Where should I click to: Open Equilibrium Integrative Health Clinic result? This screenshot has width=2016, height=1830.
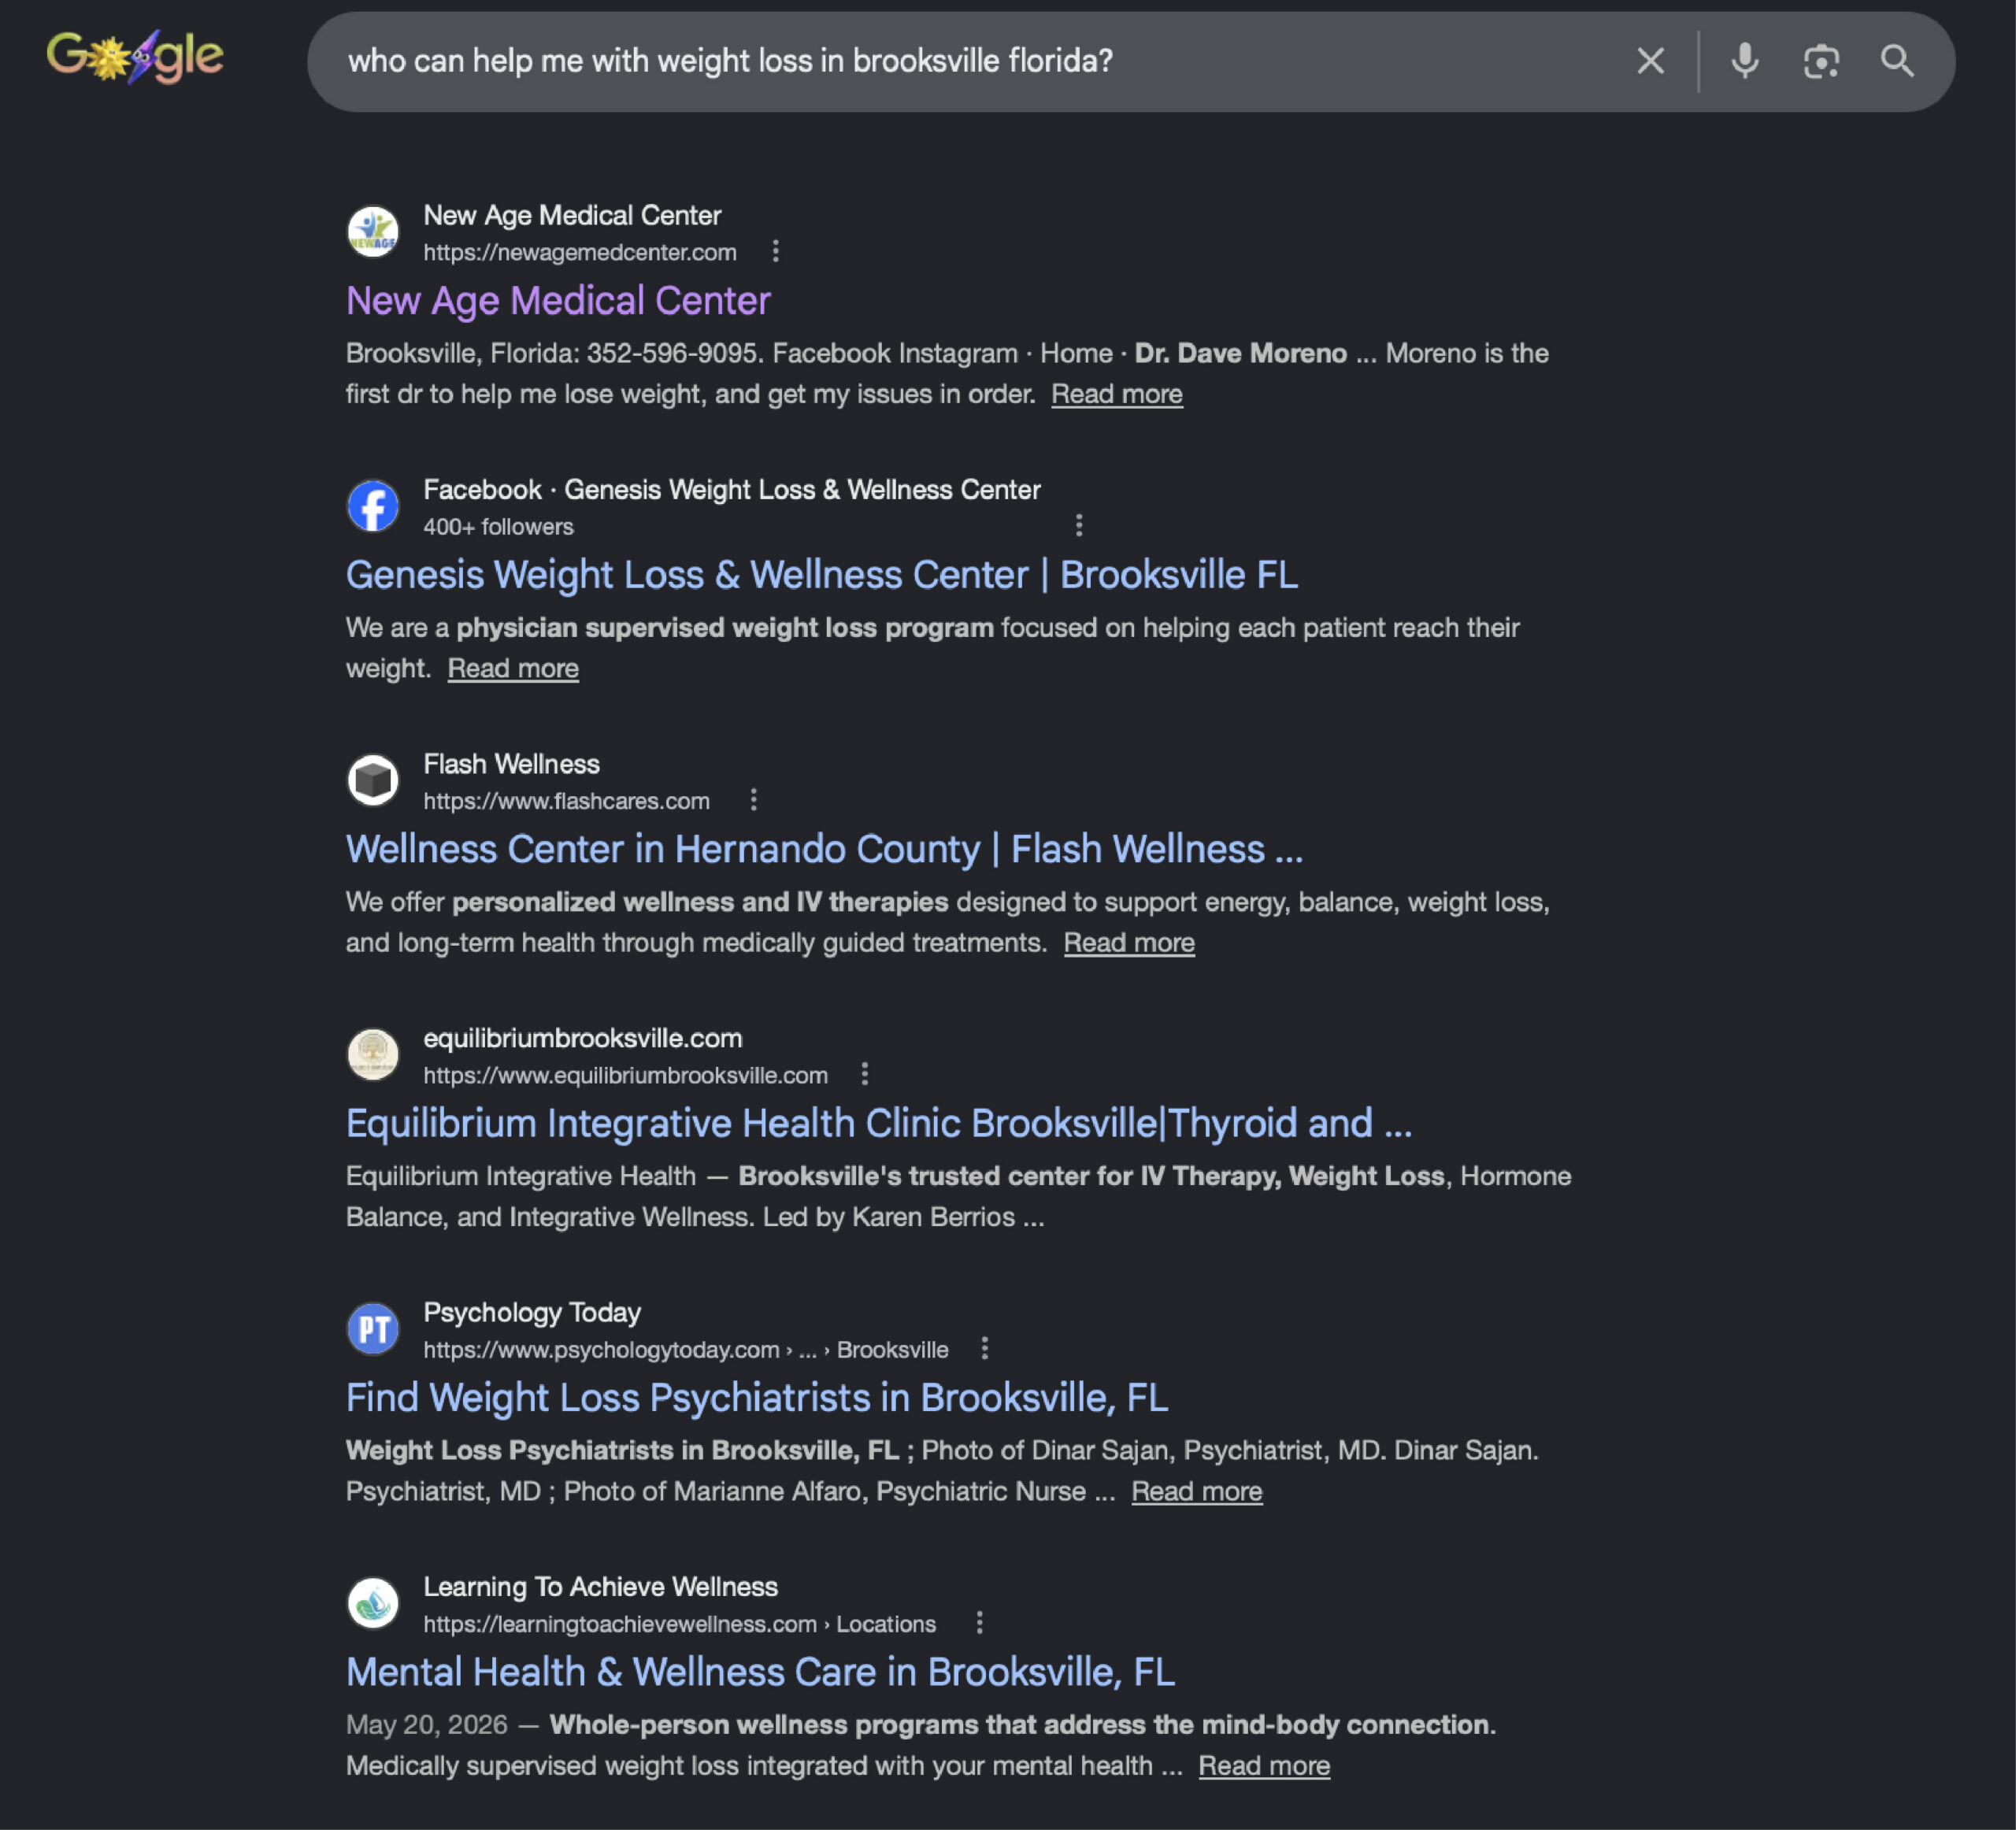pyautogui.click(x=878, y=1123)
